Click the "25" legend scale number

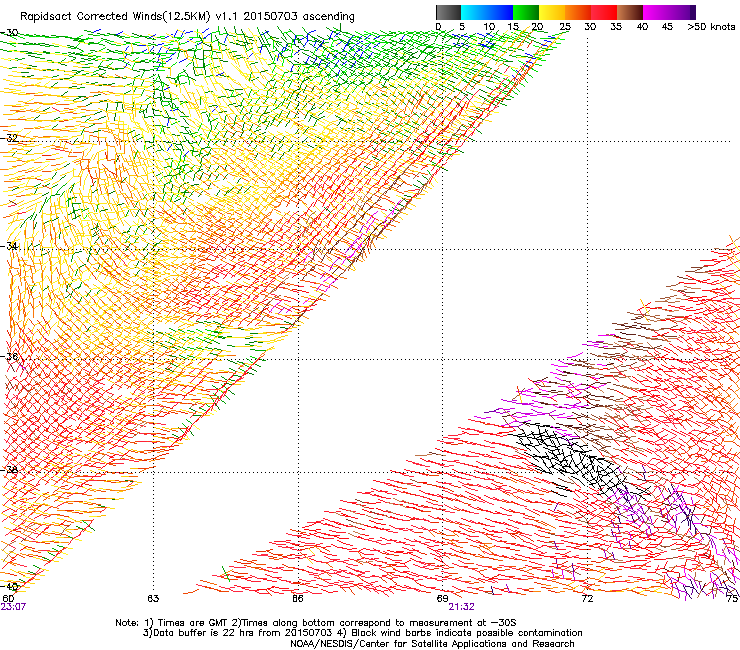tap(565, 27)
